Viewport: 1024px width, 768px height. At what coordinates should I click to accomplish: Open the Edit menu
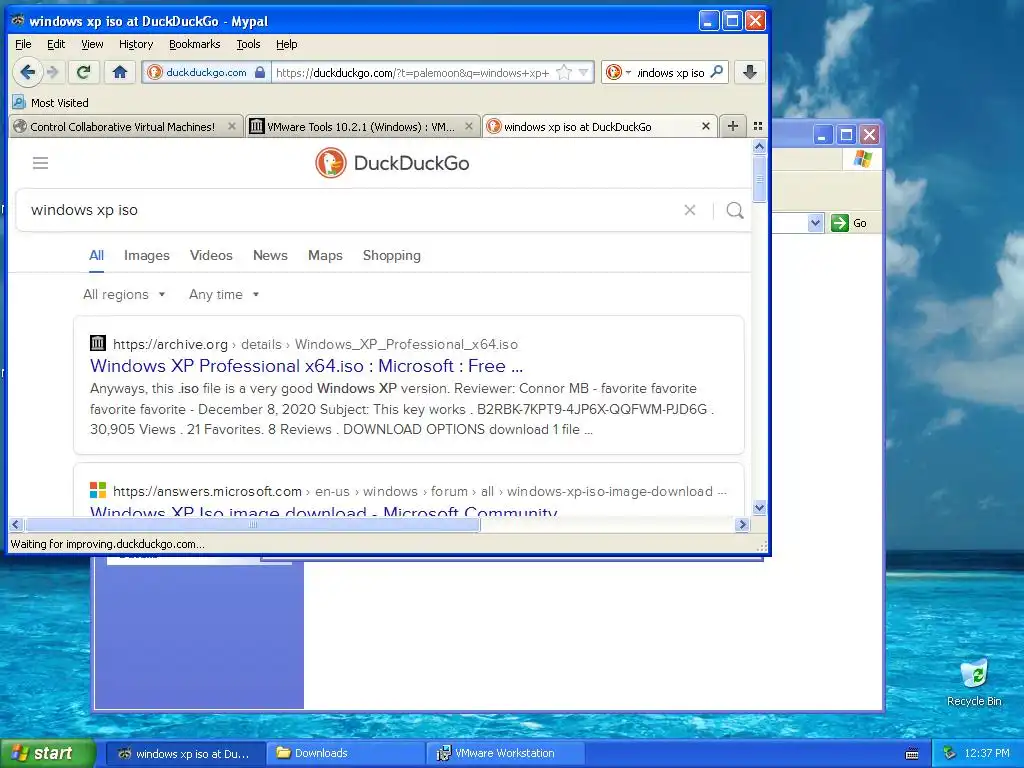tap(56, 44)
